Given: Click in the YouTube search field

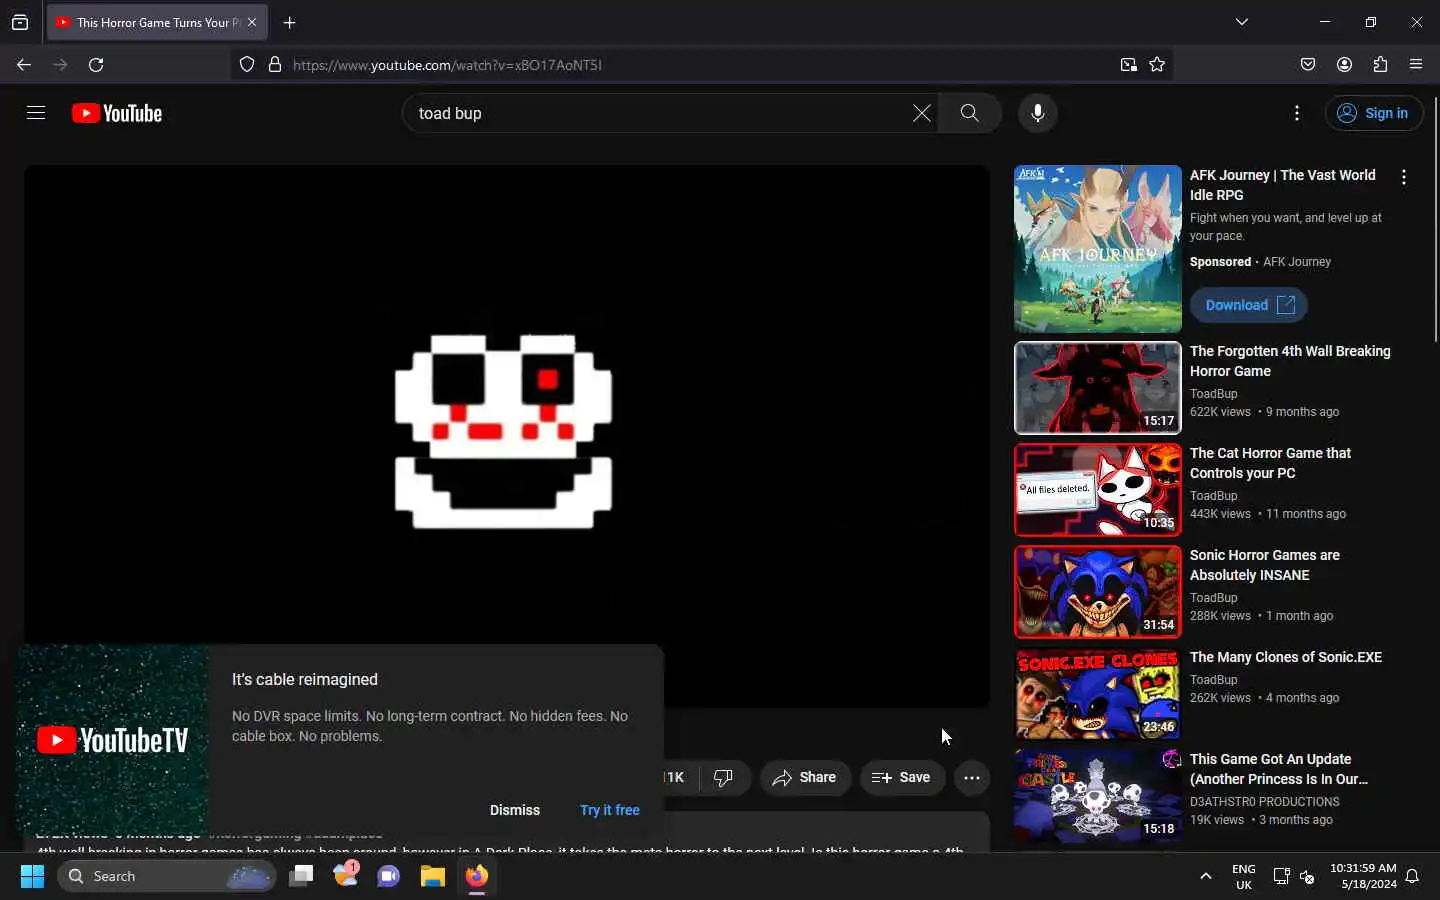Looking at the screenshot, I should 660,113.
